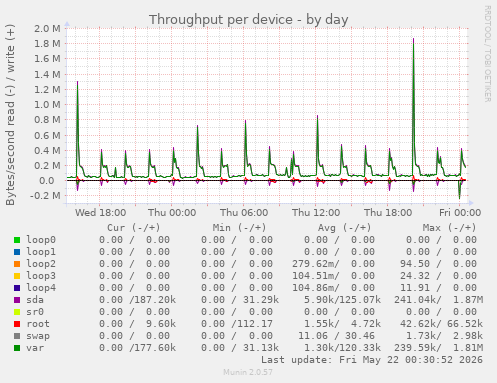Click the root min value '112.17'
The image size is (497, 383).
pos(255,324)
